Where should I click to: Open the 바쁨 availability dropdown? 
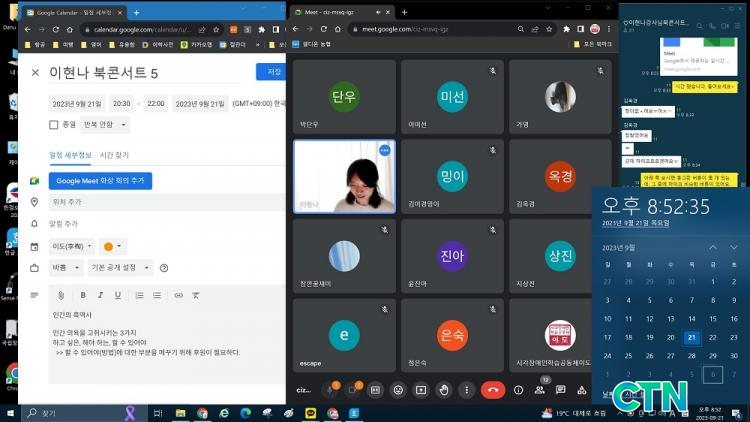[67, 267]
